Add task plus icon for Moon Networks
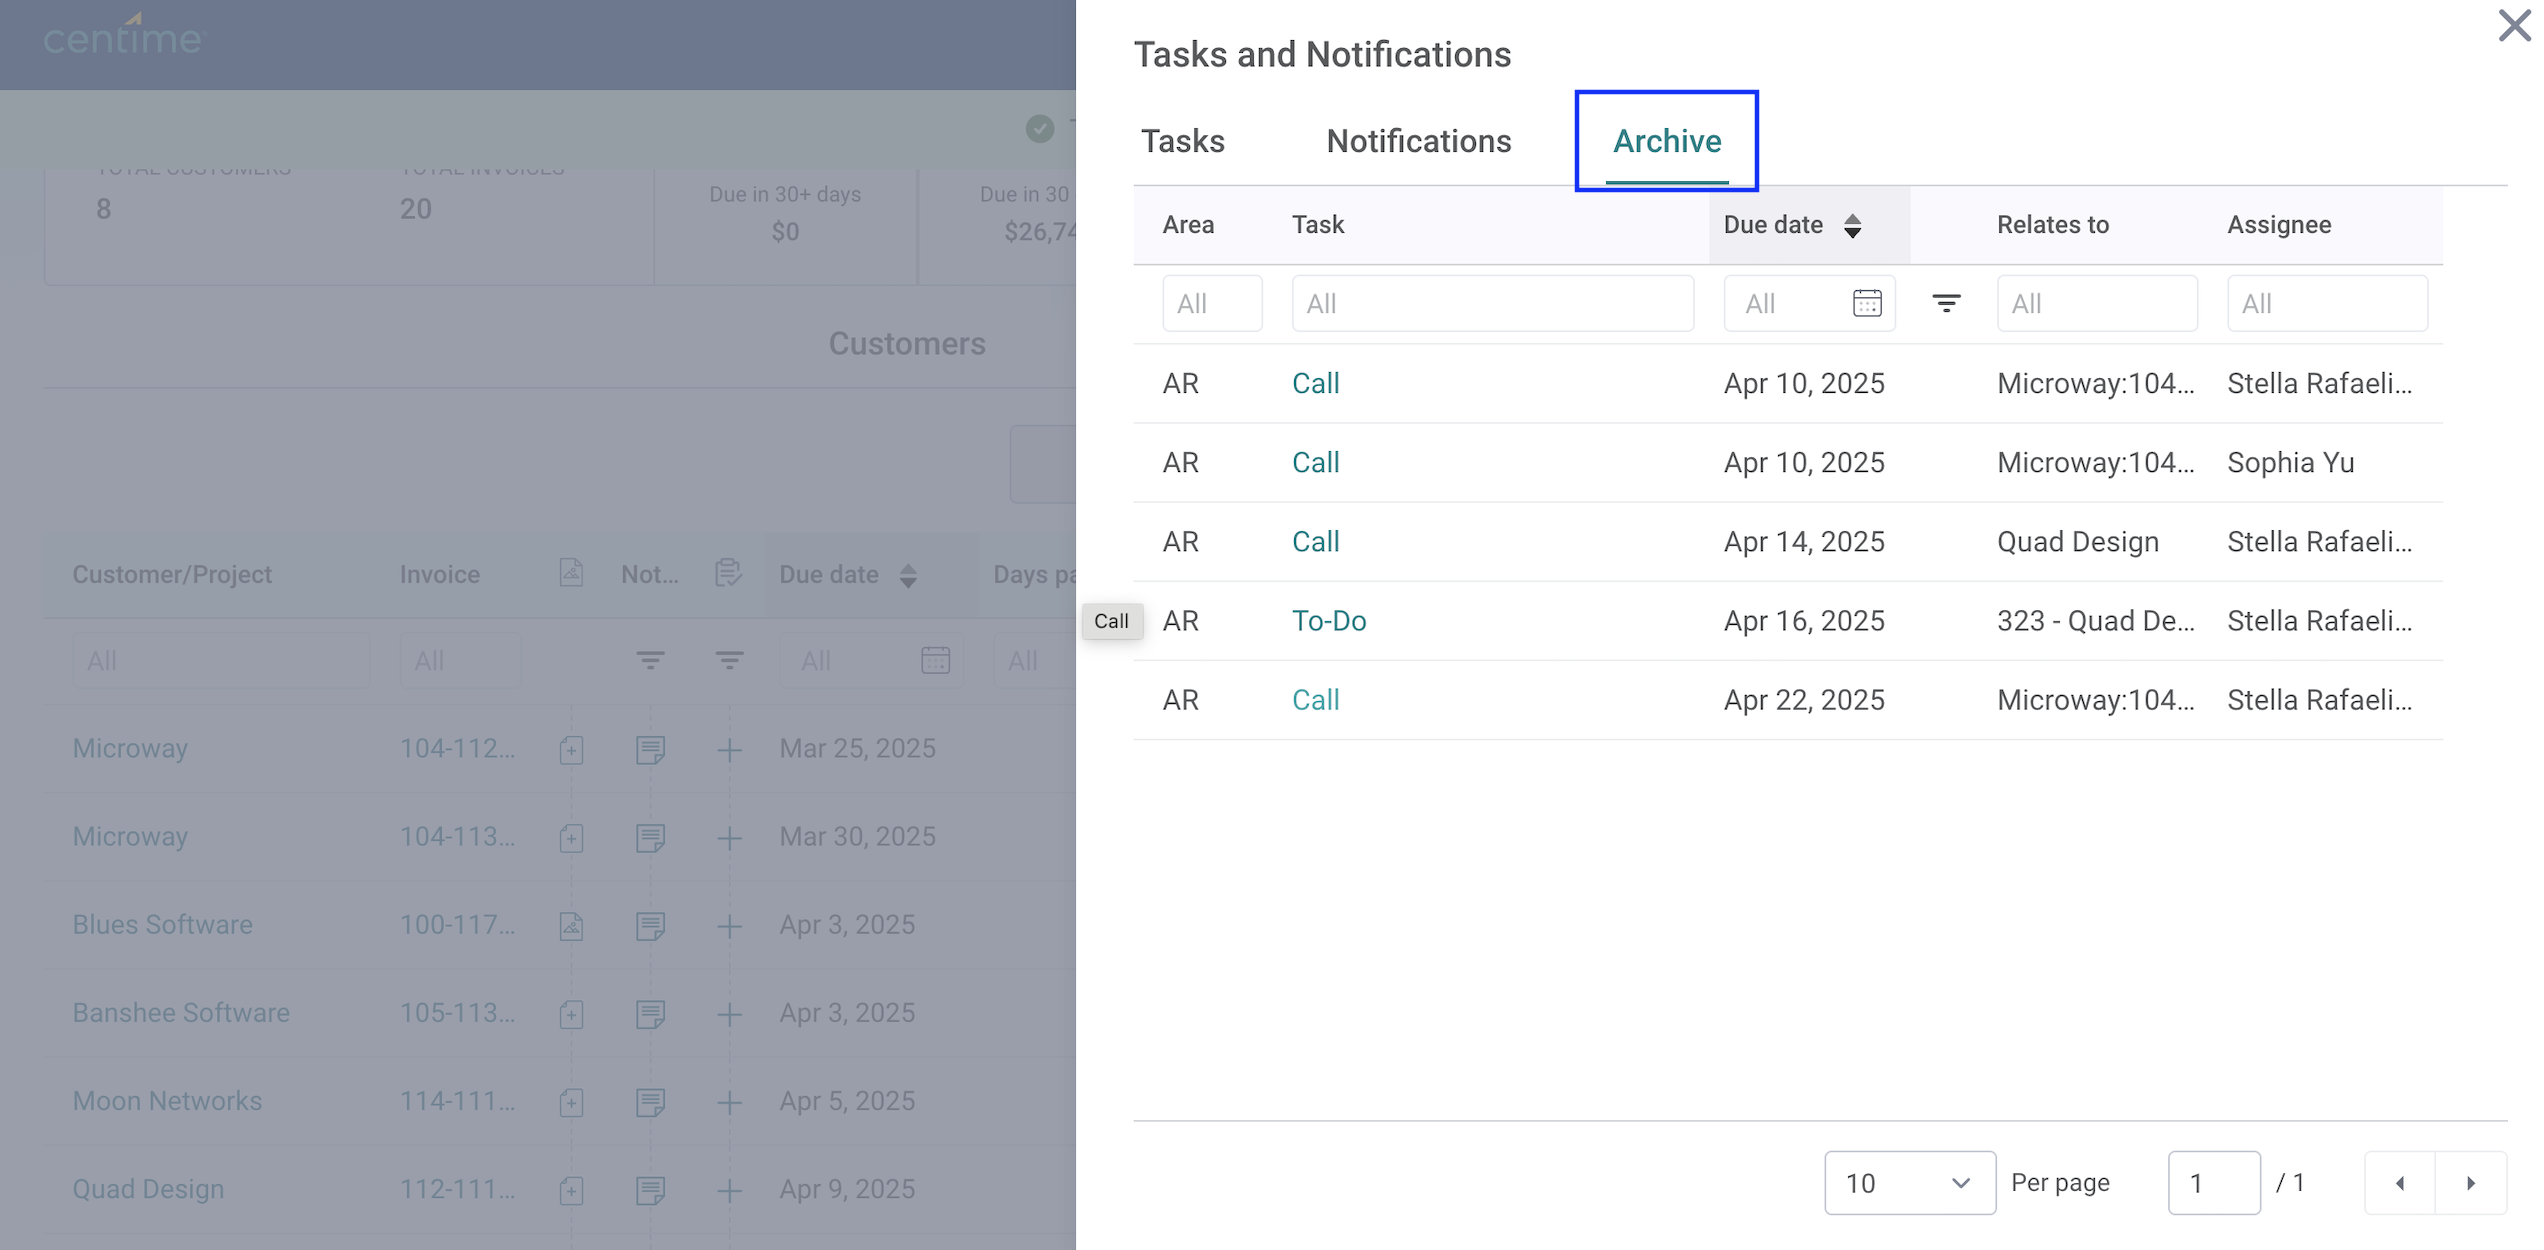 point(729,1102)
